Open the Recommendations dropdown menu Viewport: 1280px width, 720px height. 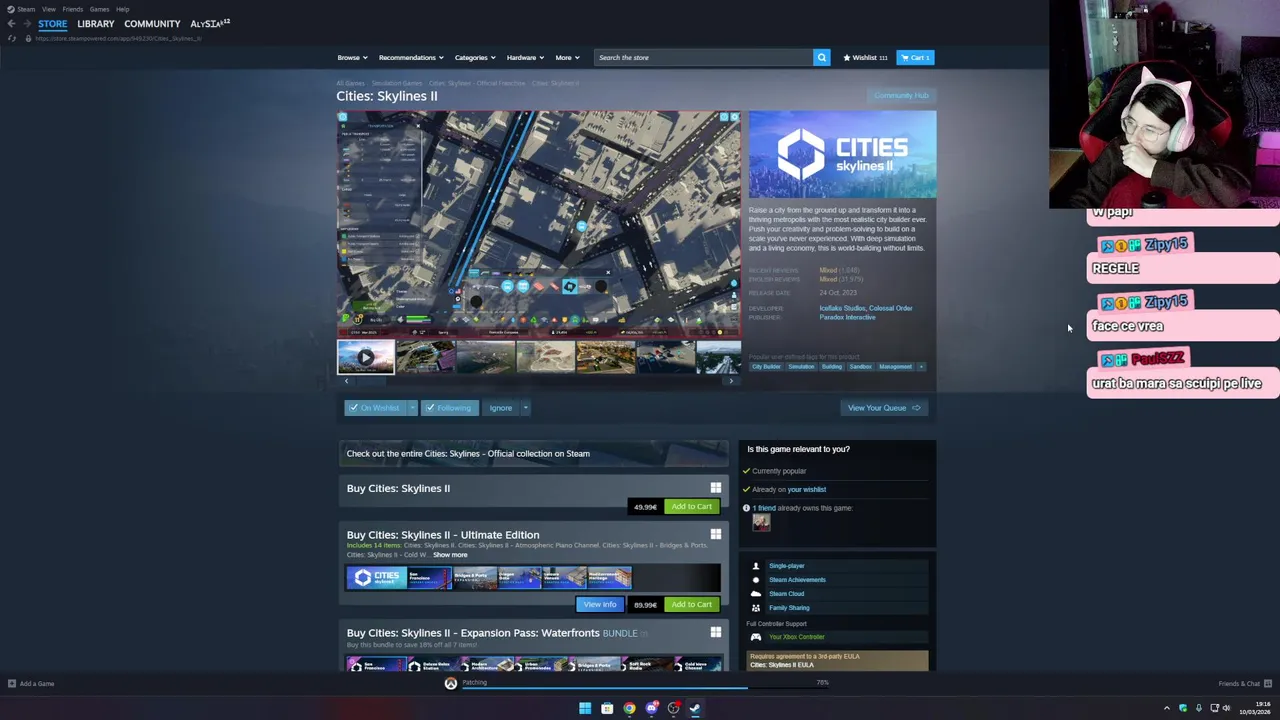click(411, 58)
